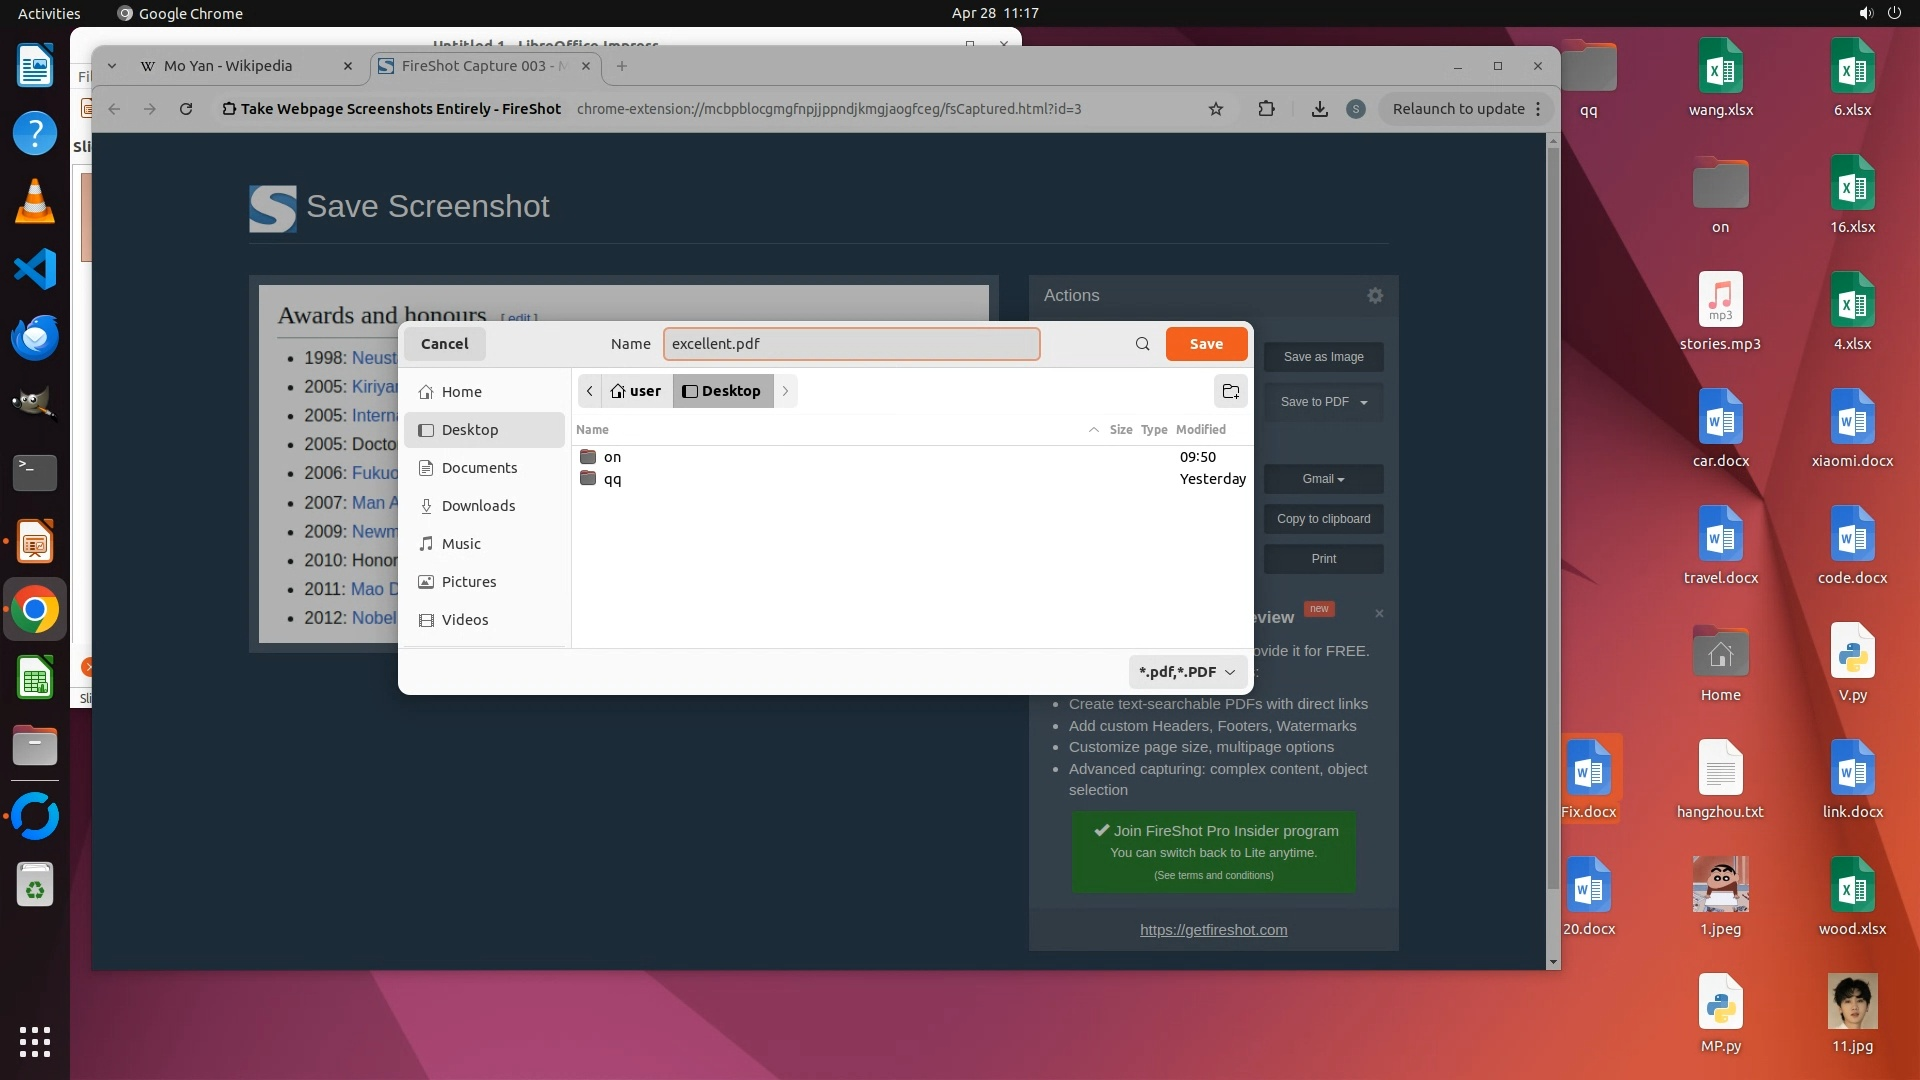Screen dimensions: 1920x1080
Task: Cancel the file save dialog
Action: point(444,344)
